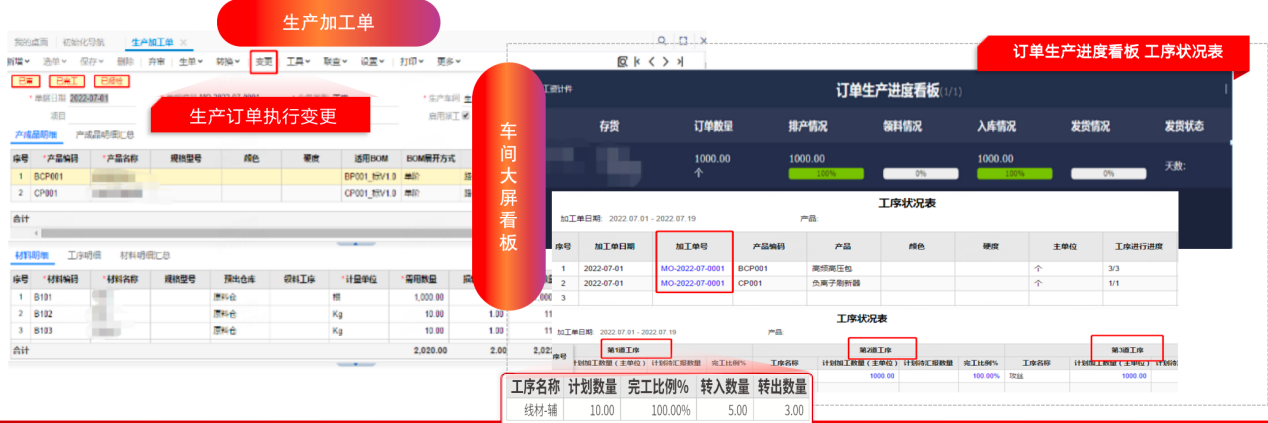Screen dimensions: 1268x423
Task: Open first MO-2022-07-0001 order link
Action: click(x=693, y=268)
